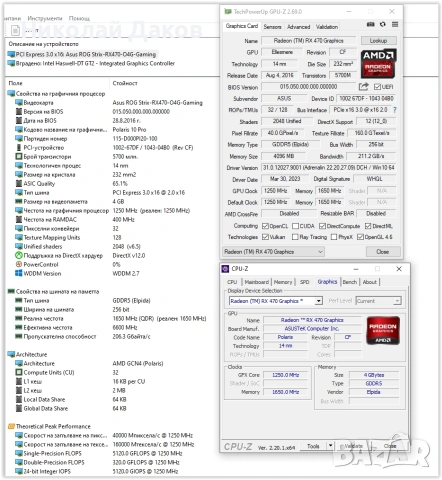Click the Driver Version text field
Viewport: 442px width, 480px height.
329,168
